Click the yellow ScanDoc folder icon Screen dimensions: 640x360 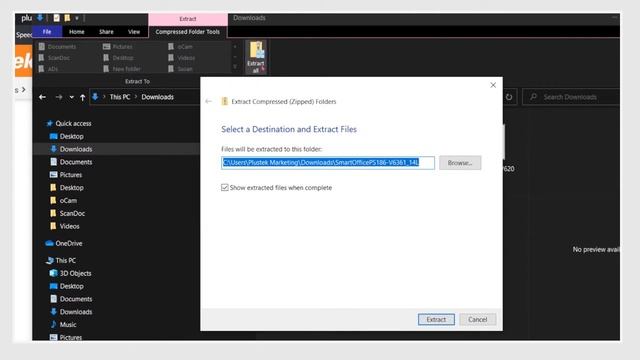53,213
